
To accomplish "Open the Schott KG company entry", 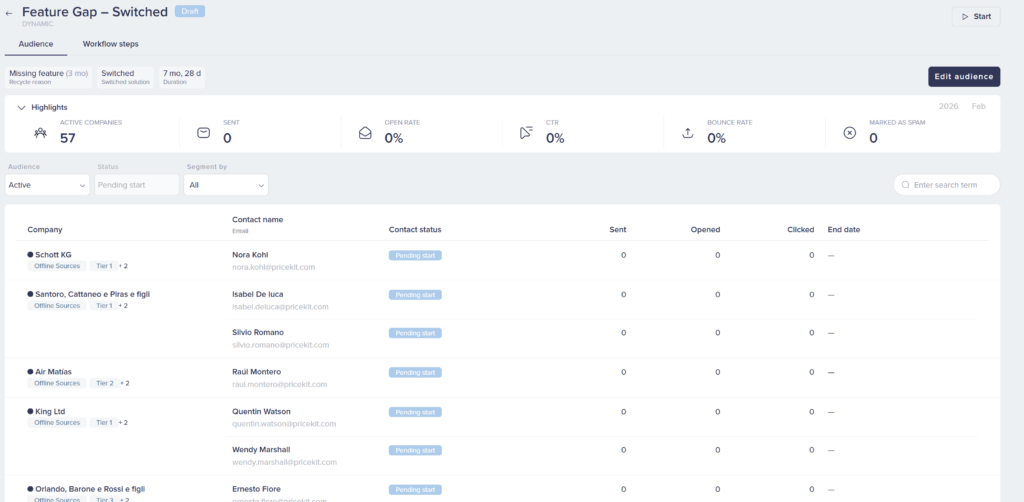I will tap(53, 255).
